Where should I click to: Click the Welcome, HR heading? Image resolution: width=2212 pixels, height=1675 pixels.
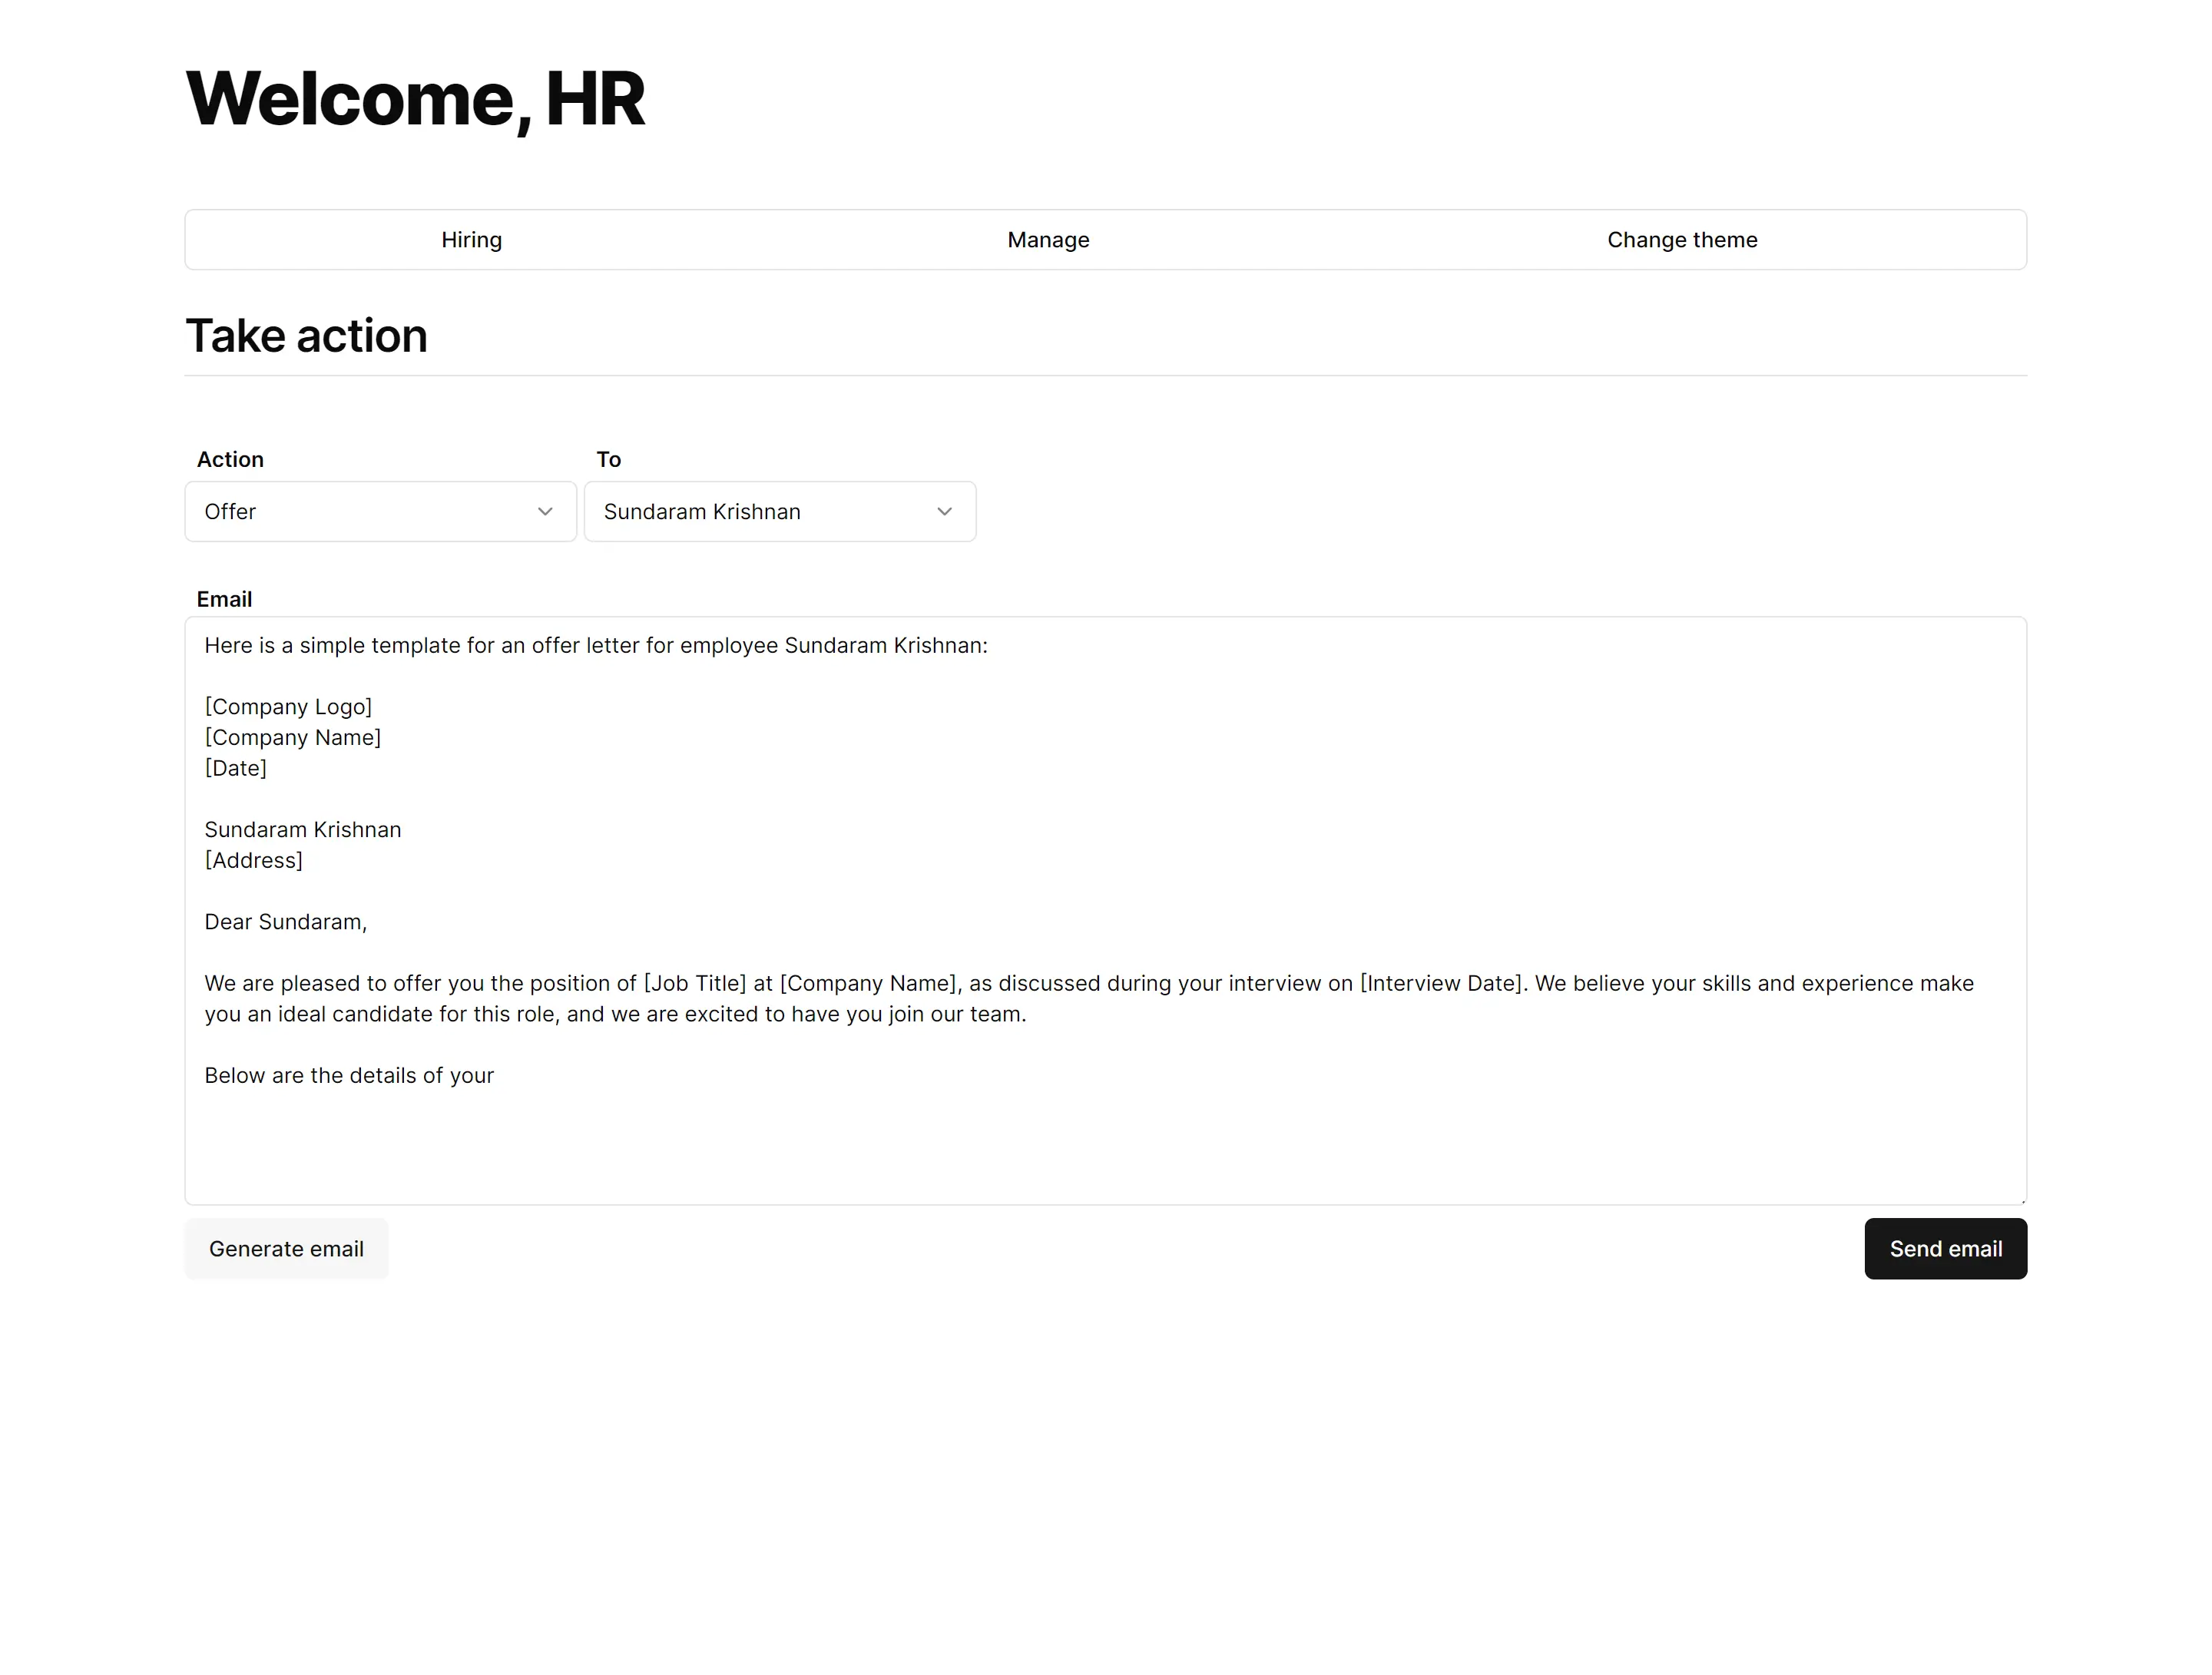415,99
